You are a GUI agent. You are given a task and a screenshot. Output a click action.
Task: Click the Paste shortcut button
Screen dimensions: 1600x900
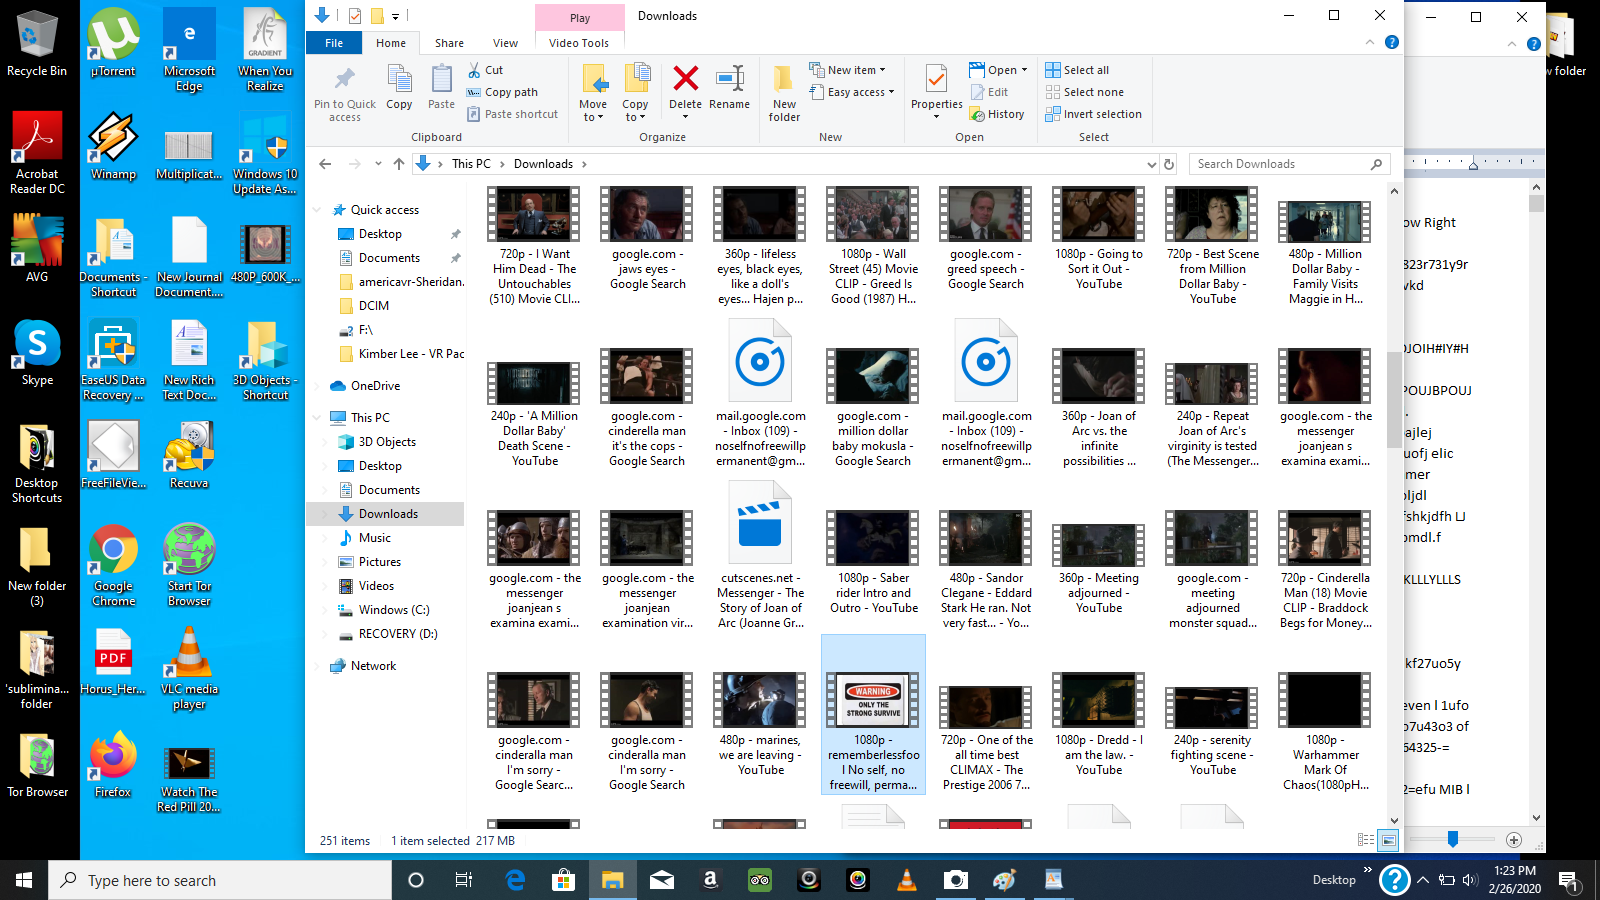(513, 114)
